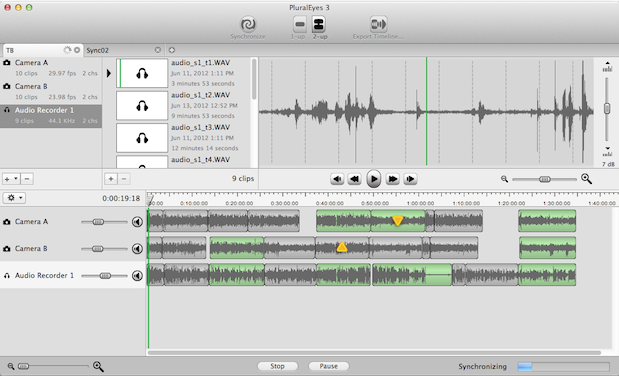Image resolution: width=619 pixels, height=376 pixels.
Task: Click the clip list scrollbar
Action: (254, 79)
